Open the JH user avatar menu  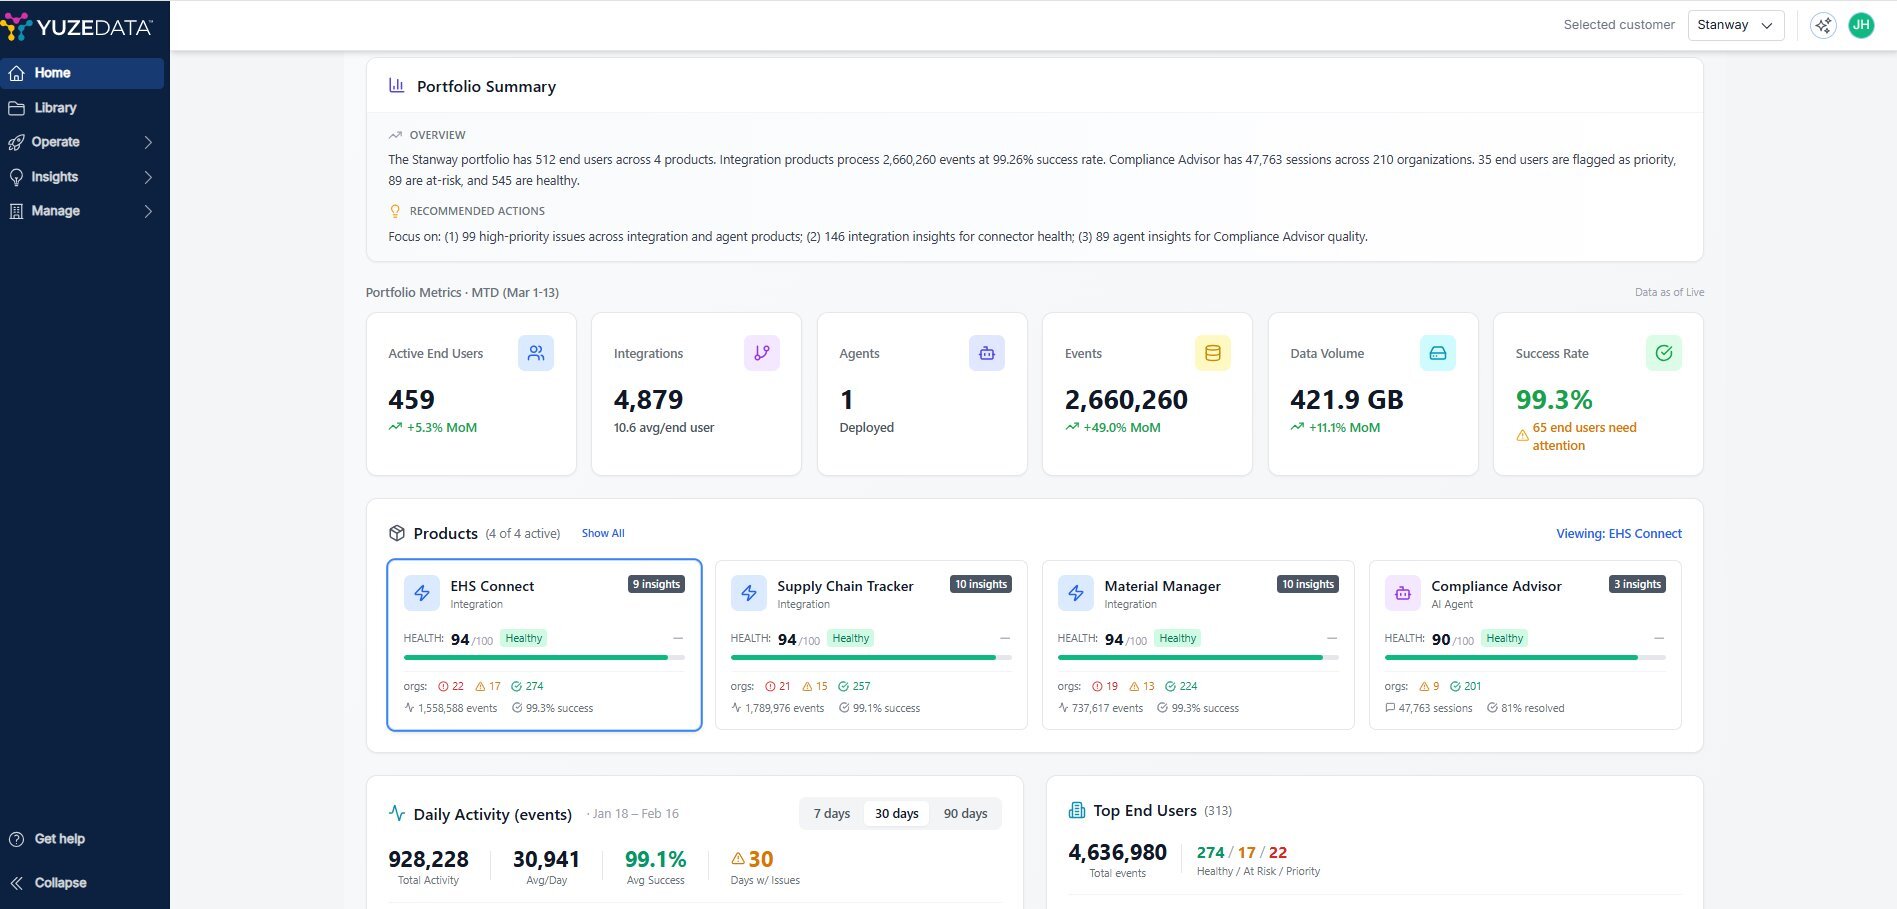pos(1861,26)
